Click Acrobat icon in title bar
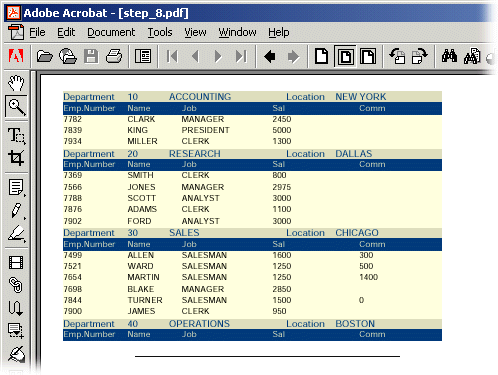Viewport: 498px width, 375px height. [14, 13]
